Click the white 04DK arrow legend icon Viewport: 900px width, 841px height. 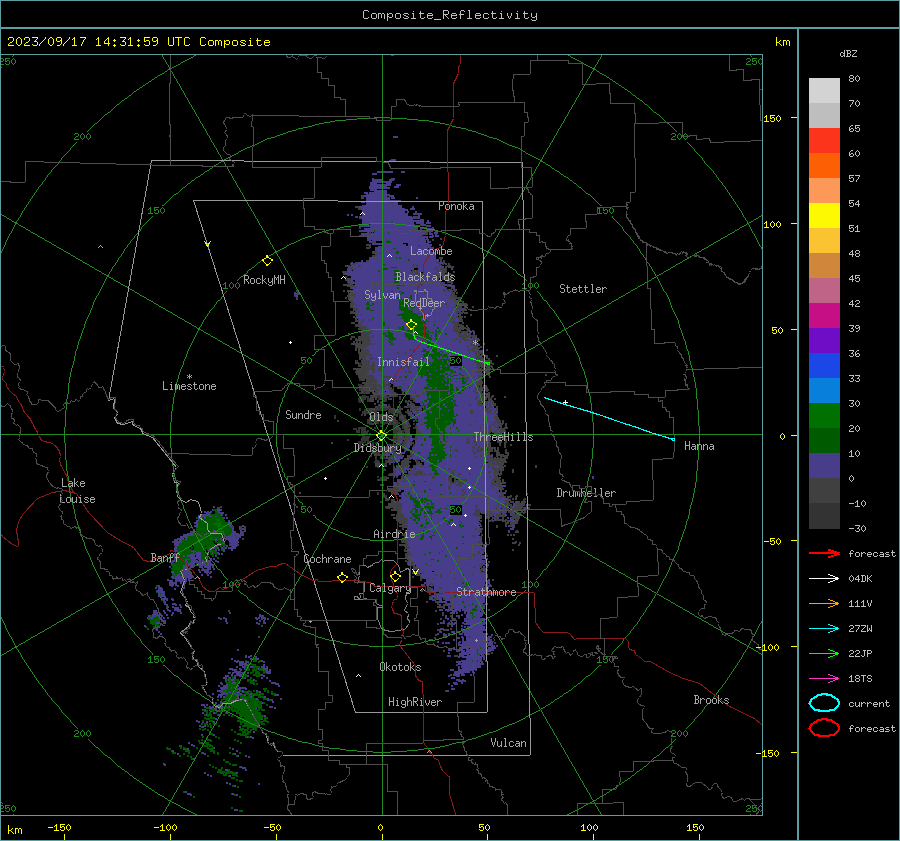pos(824,579)
